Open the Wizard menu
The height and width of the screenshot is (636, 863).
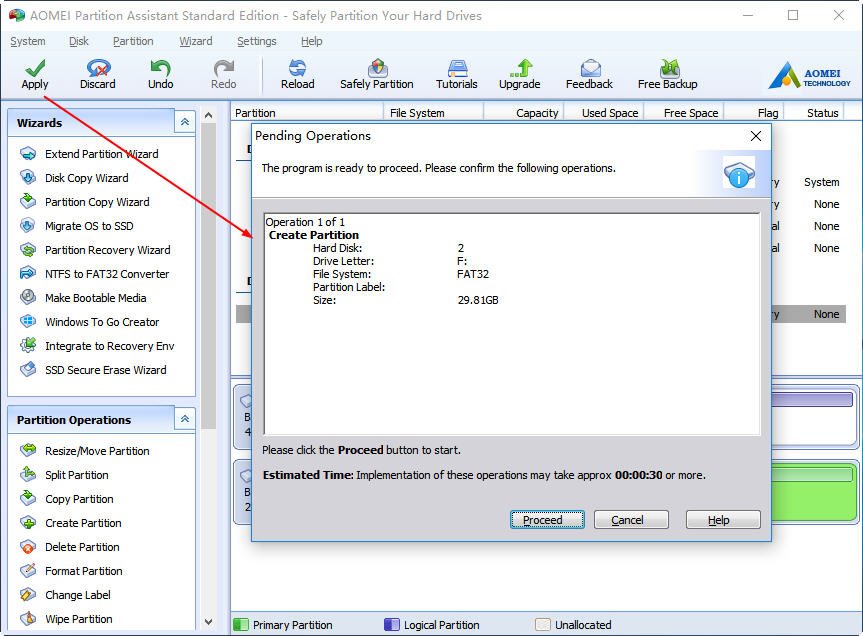click(195, 41)
